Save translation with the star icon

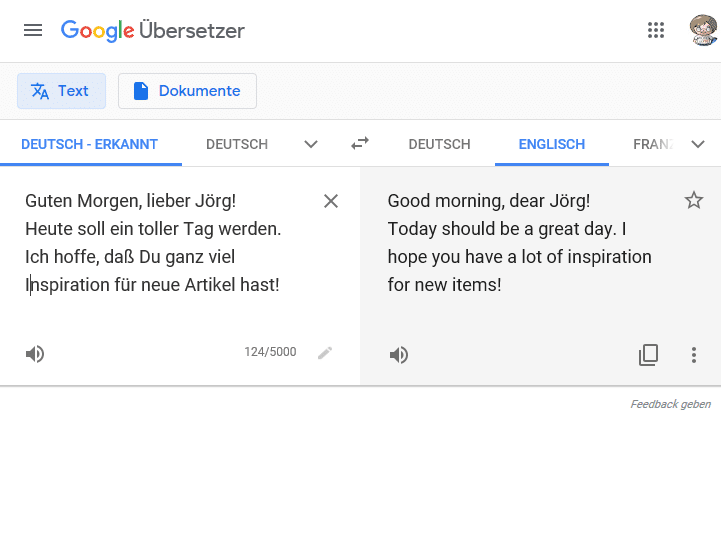[693, 200]
